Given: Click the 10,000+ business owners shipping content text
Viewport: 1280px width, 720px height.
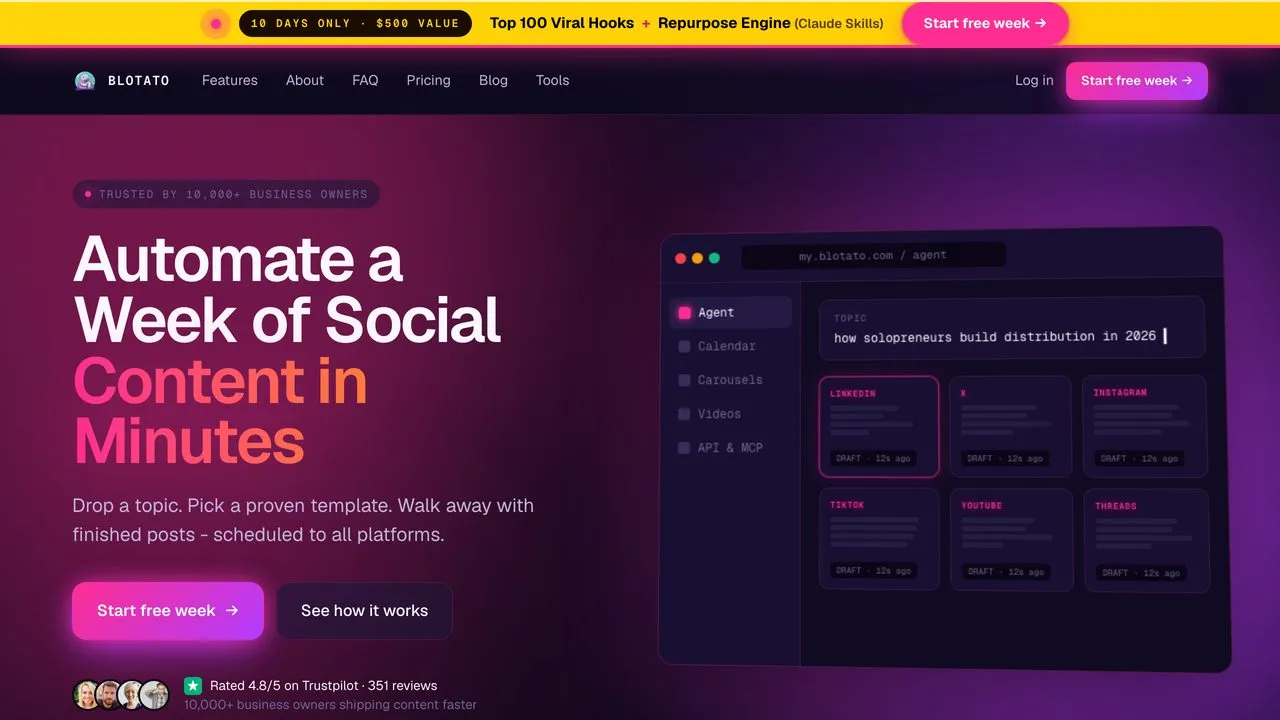Looking at the screenshot, I should pyautogui.click(x=330, y=705).
